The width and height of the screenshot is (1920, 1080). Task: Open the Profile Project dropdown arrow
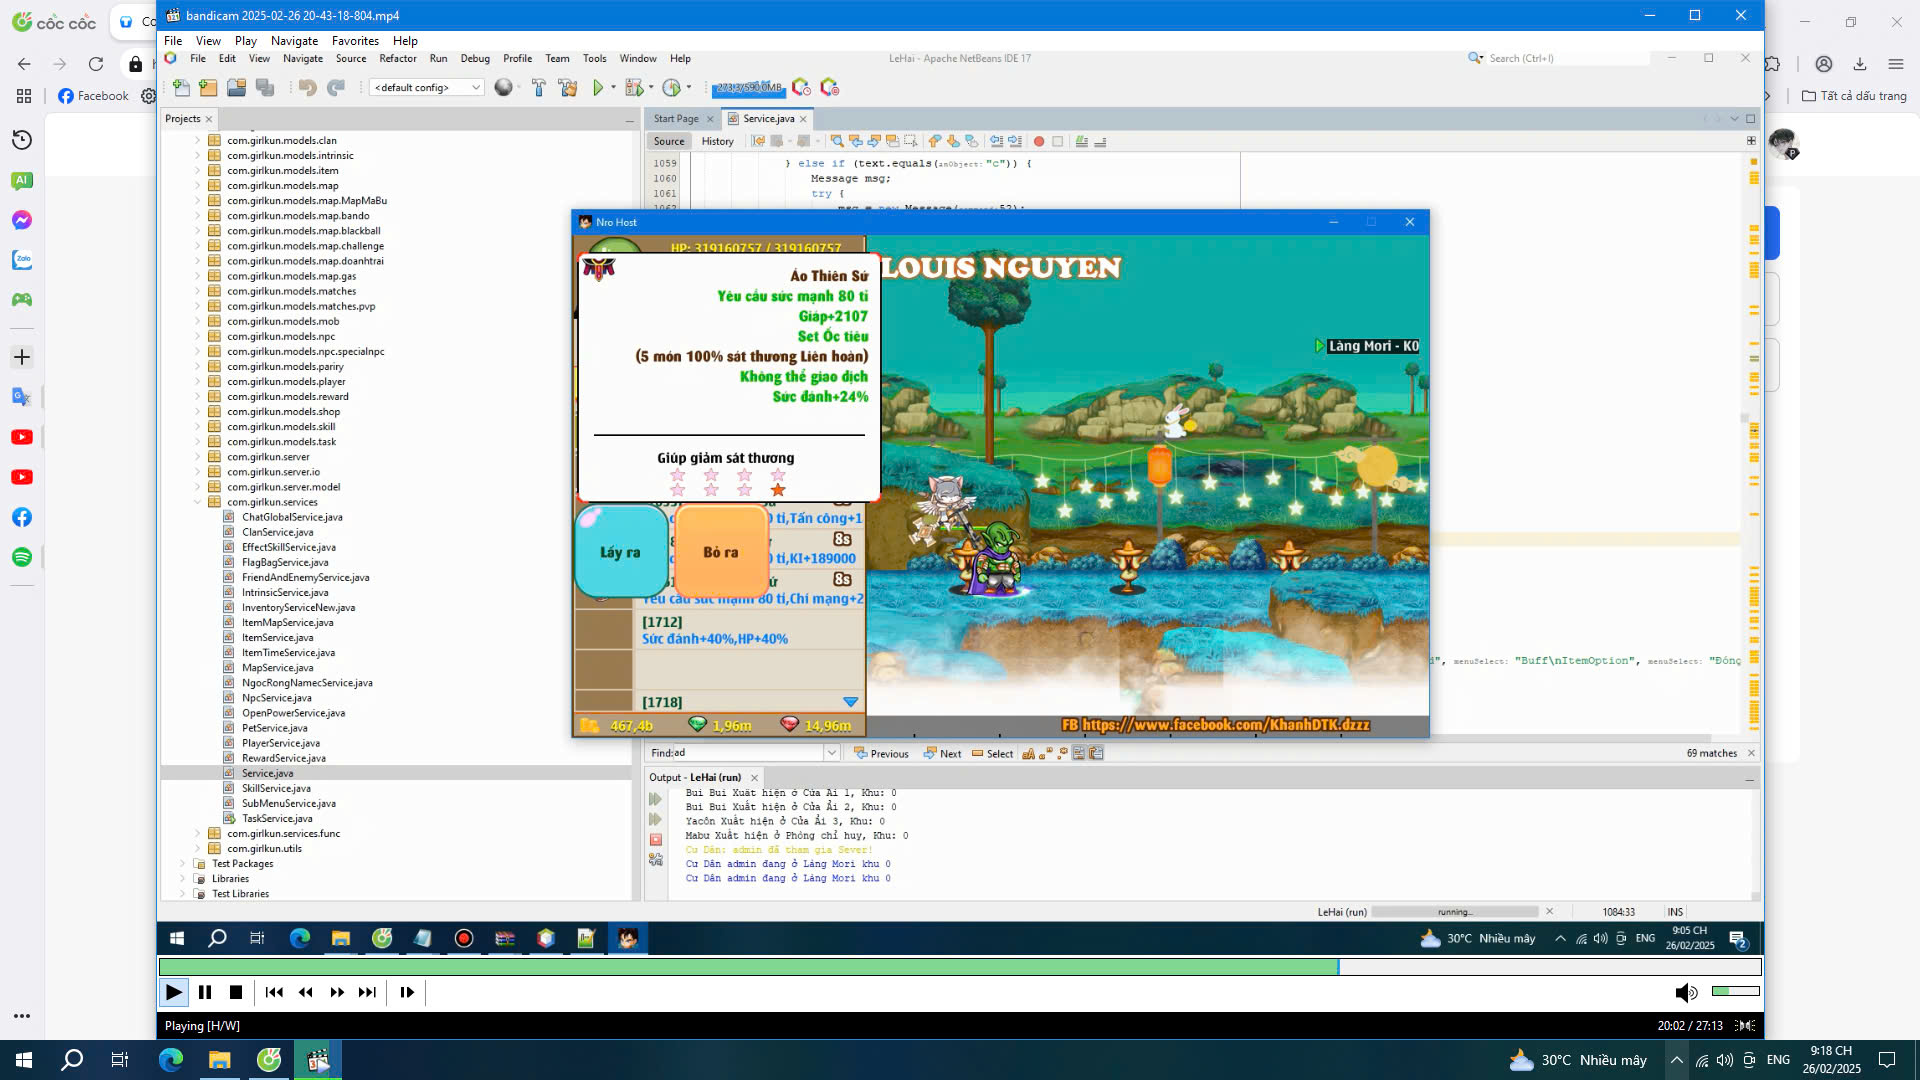tap(689, 88)
